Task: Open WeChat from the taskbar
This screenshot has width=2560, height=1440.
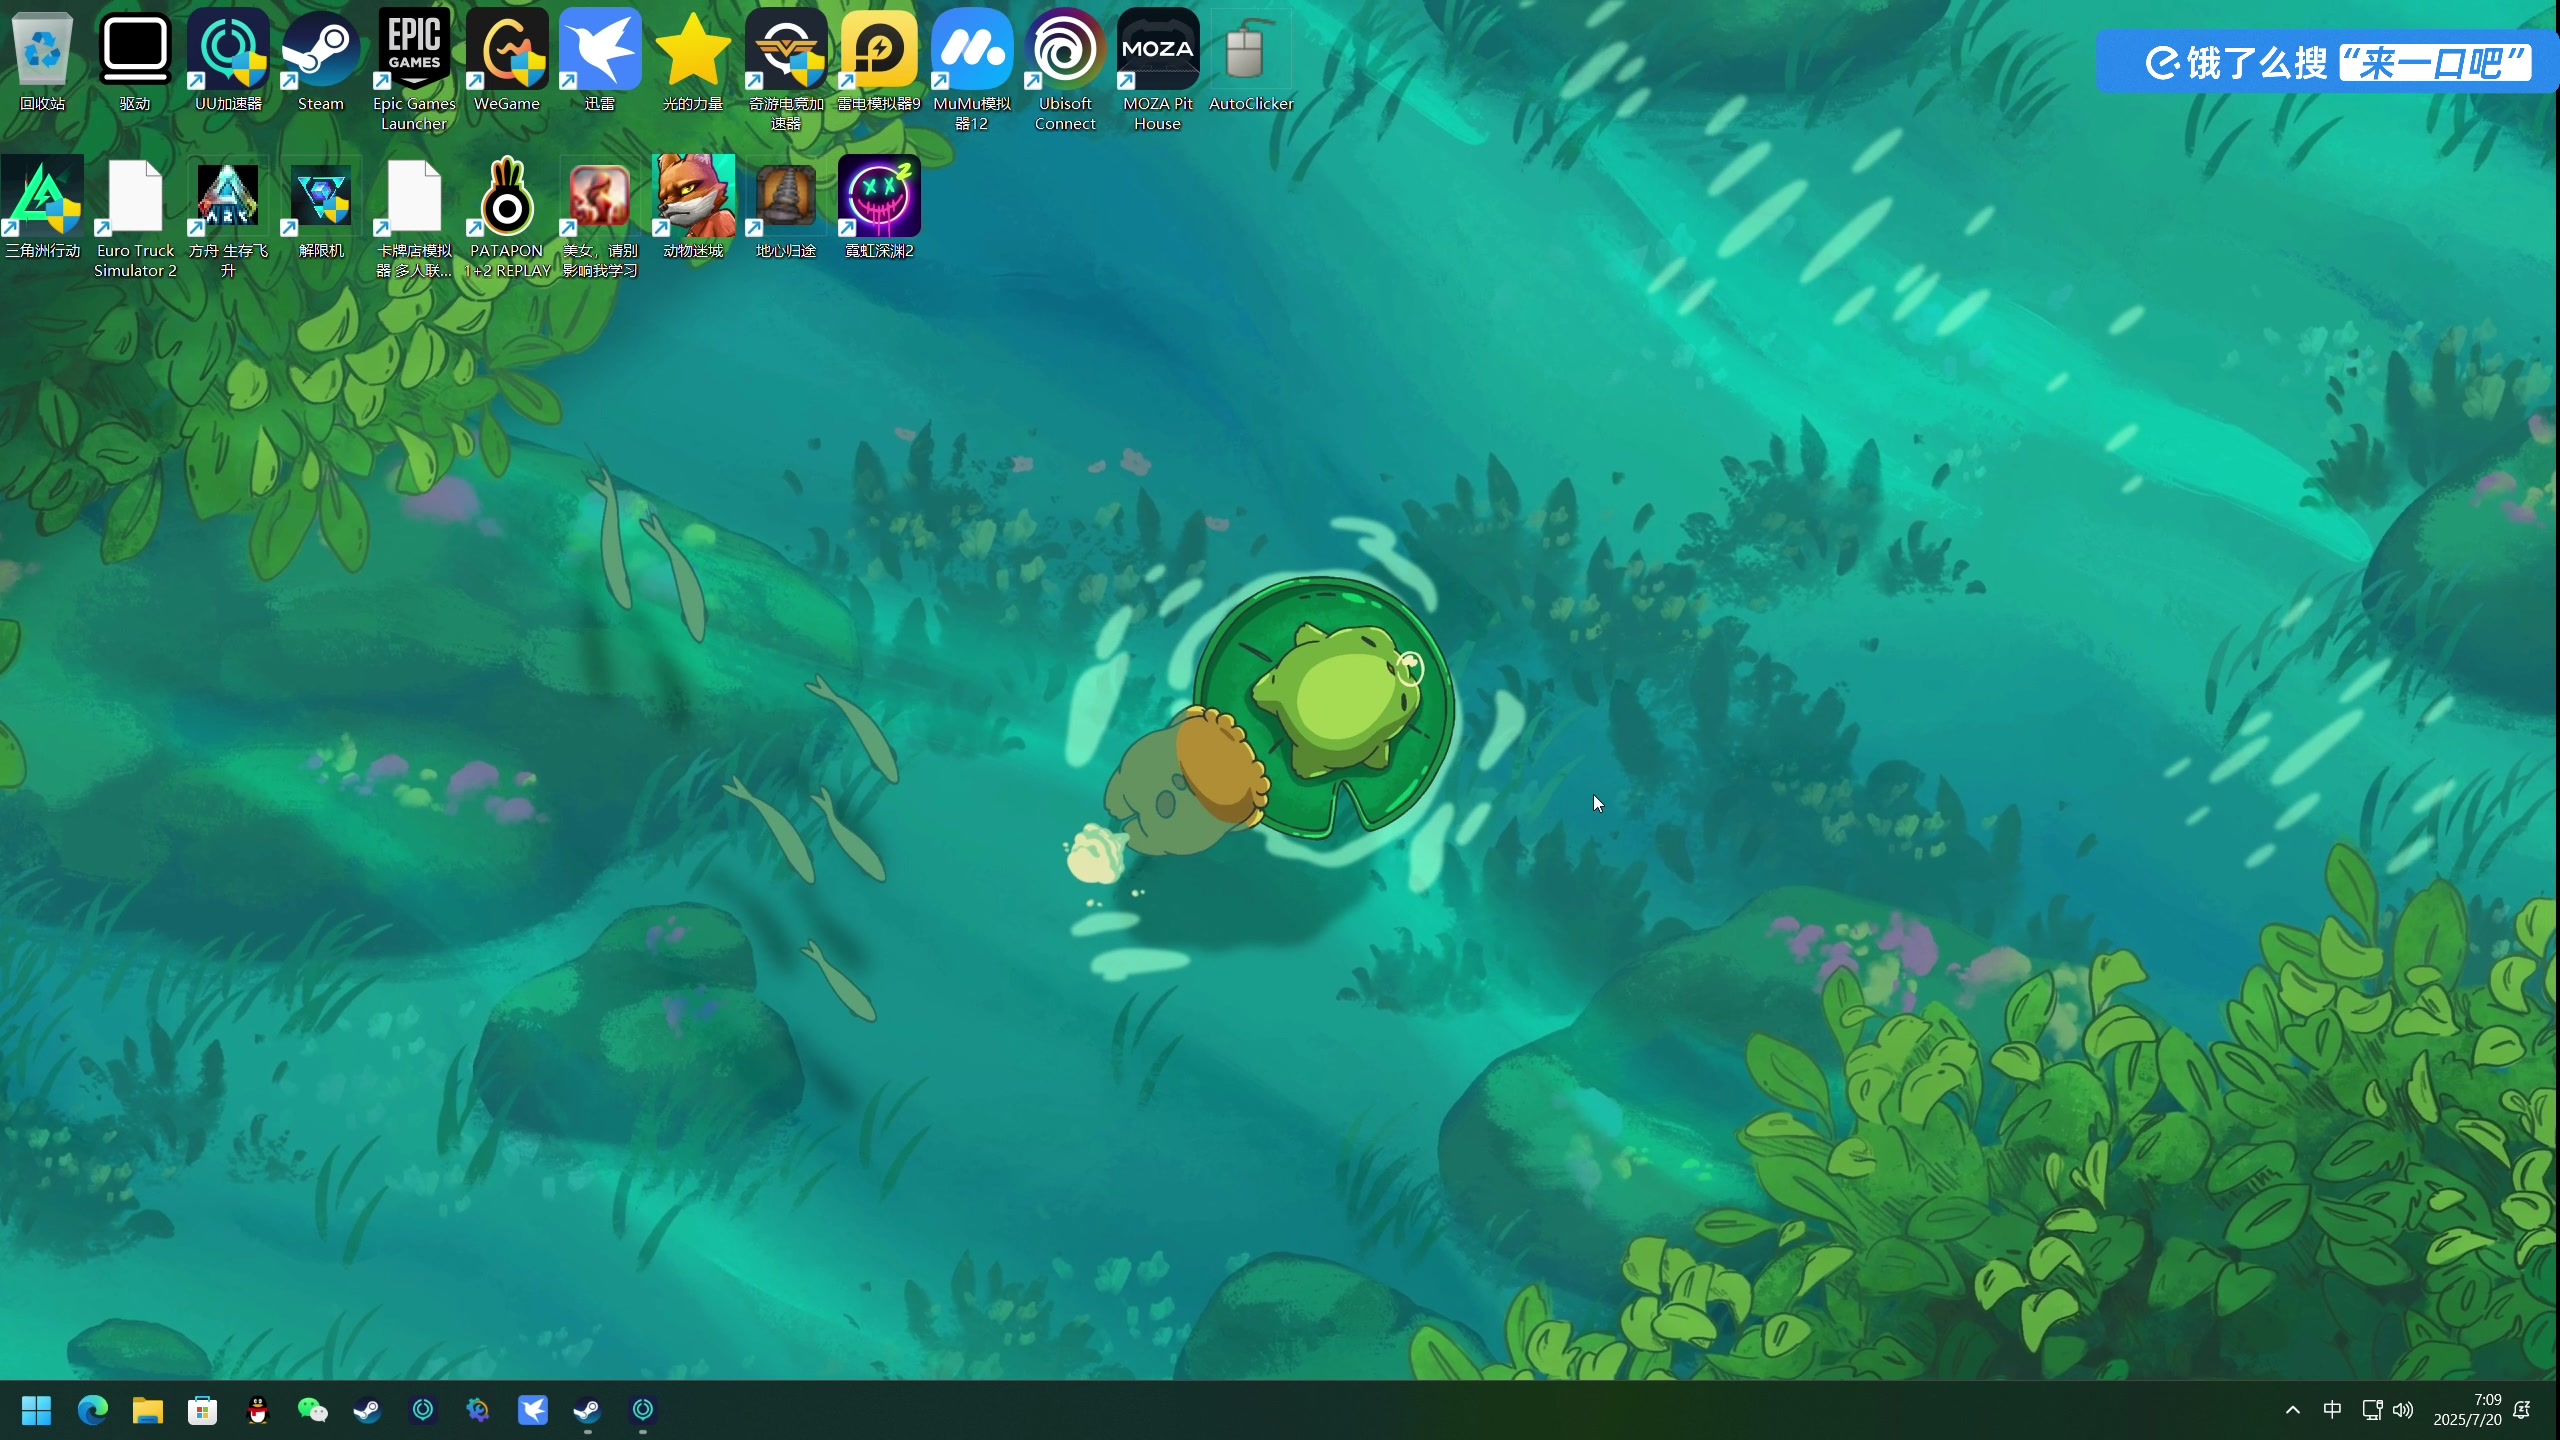Action: coord(313,1410)
